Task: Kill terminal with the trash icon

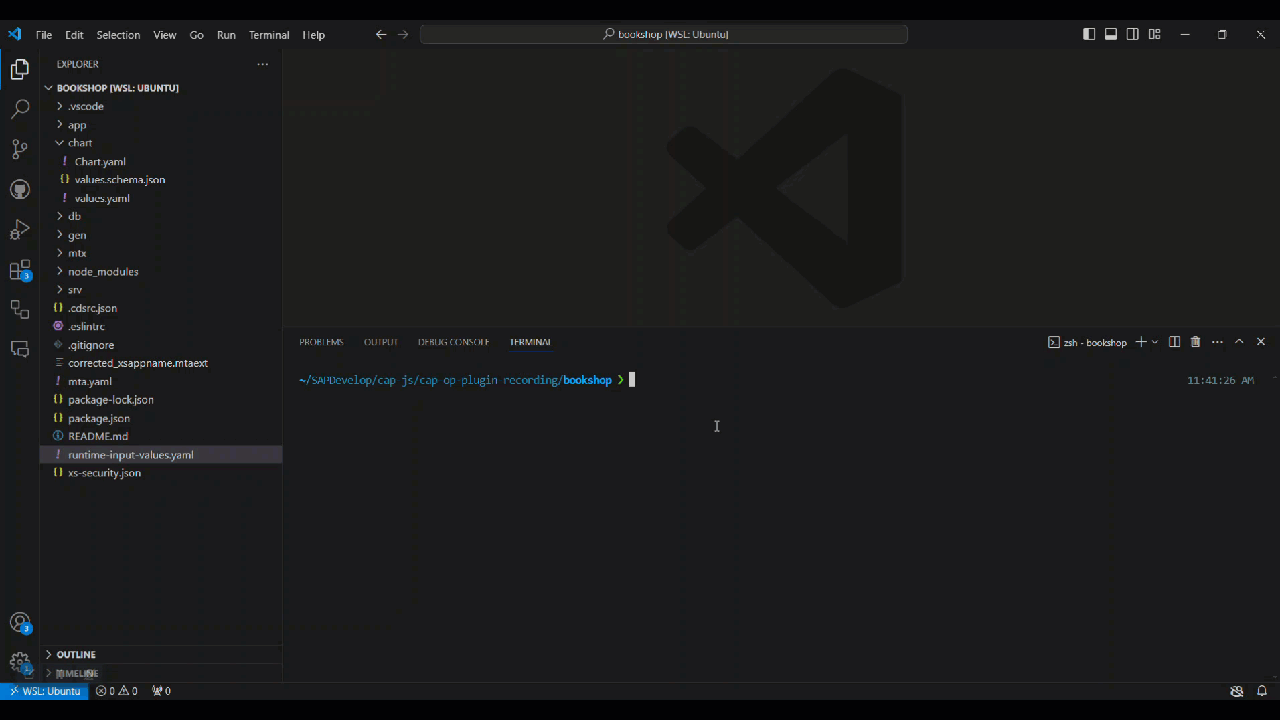Action: pyautogui.click(x=1195, y=342)
